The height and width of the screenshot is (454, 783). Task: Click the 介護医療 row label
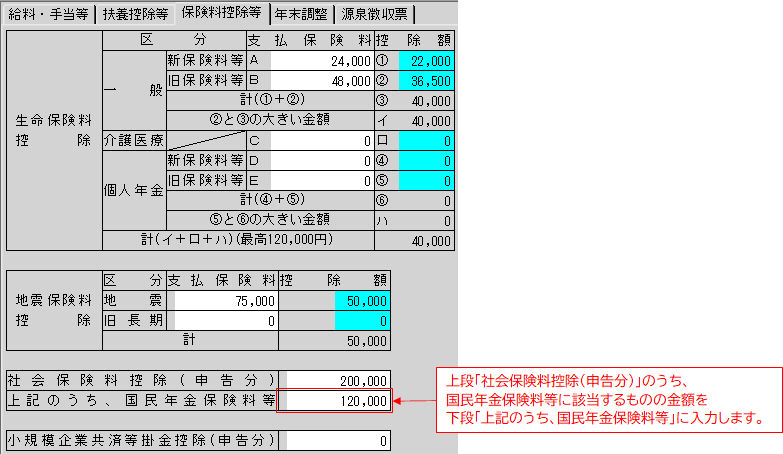click(x=134, y=141)
